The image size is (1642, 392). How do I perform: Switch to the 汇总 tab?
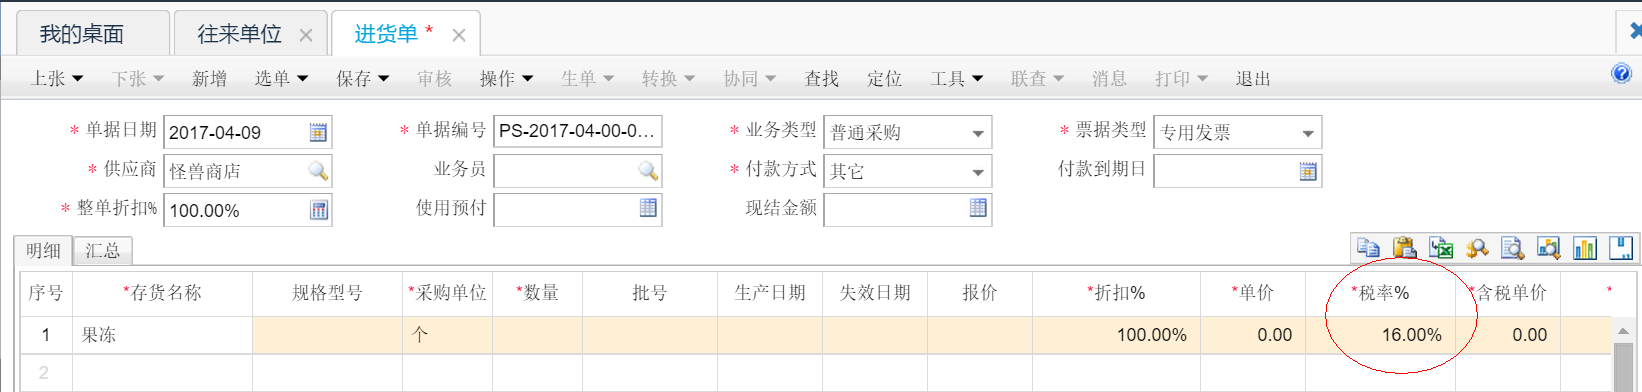103,251
